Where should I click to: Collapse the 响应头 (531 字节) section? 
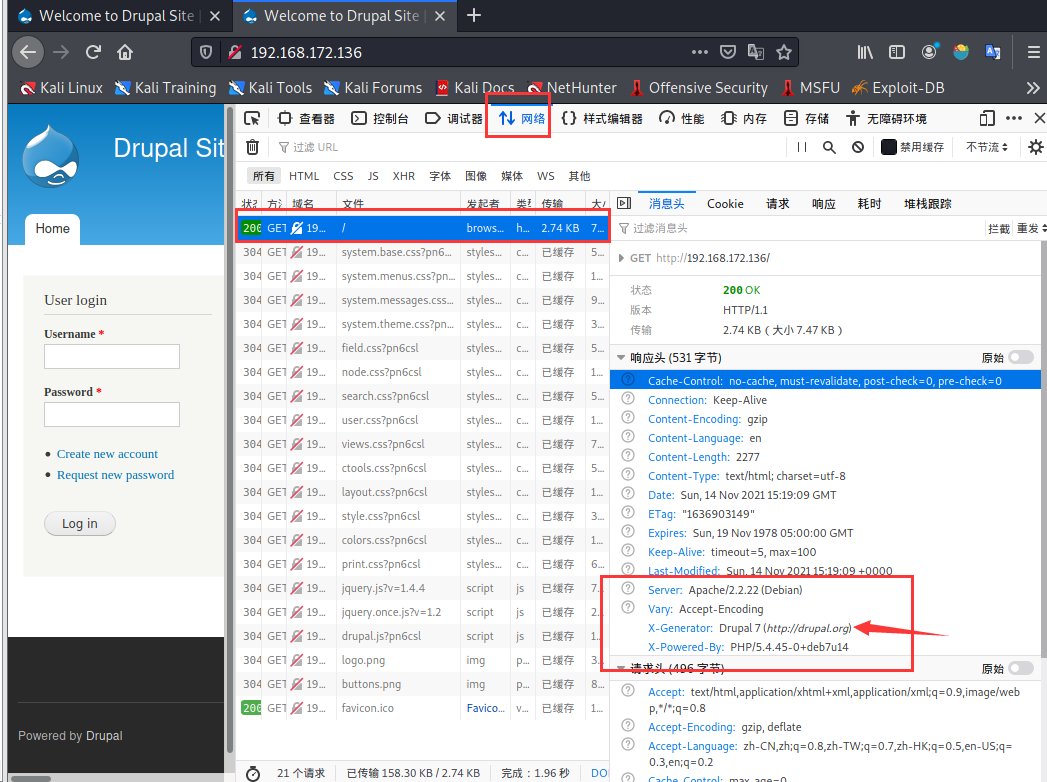622,357
